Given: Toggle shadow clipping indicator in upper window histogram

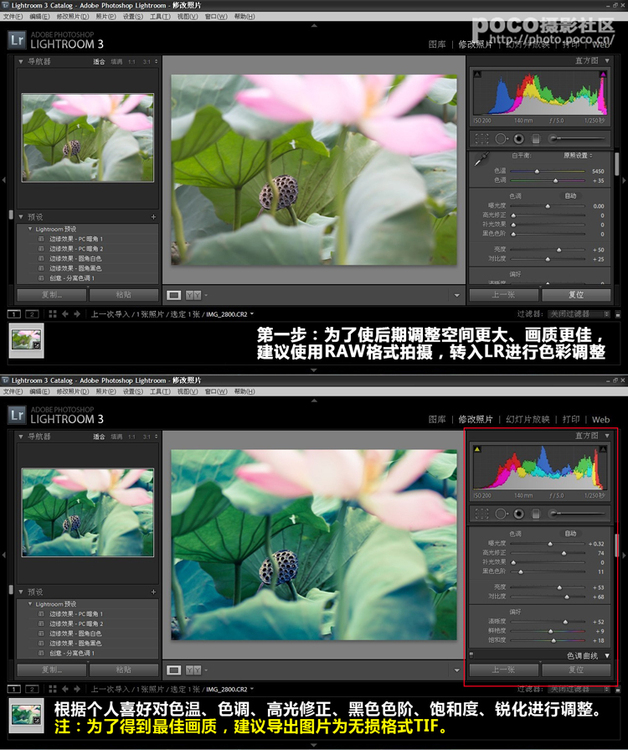Looking at the screenshot, I should 477,74.
